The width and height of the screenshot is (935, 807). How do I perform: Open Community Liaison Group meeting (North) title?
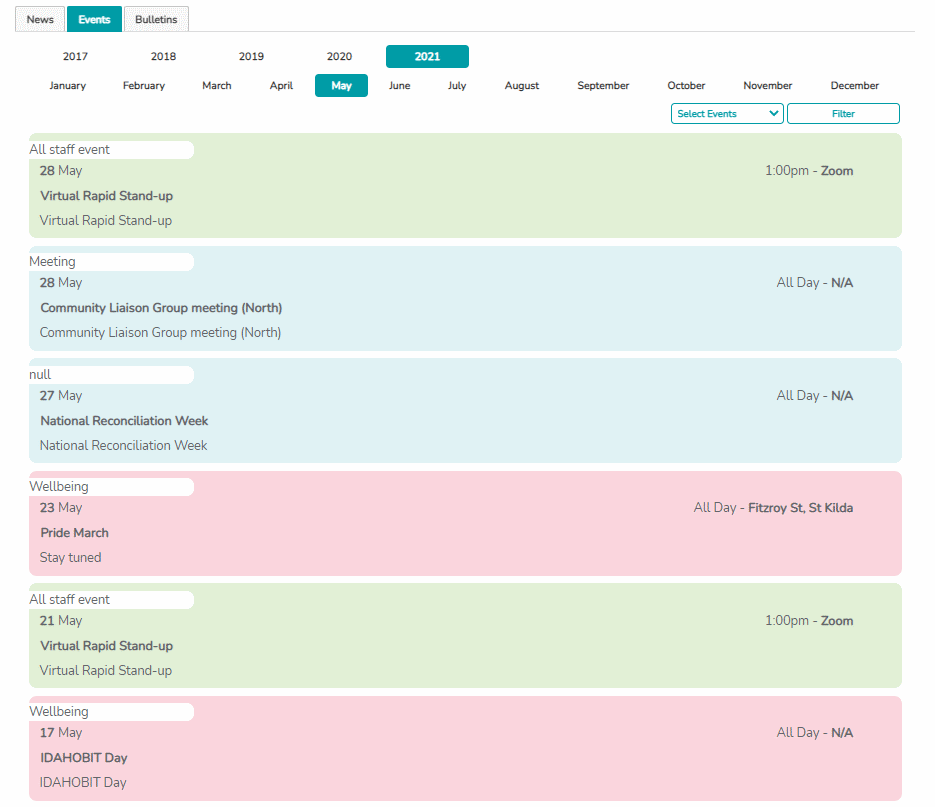[161, 308]
